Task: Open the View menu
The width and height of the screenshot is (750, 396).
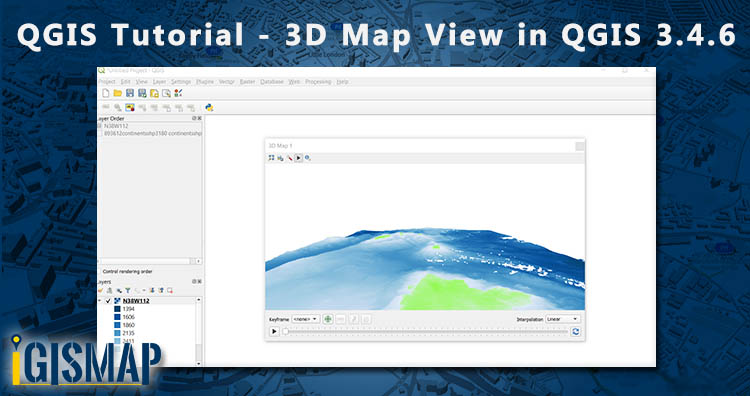Action: 142,82
